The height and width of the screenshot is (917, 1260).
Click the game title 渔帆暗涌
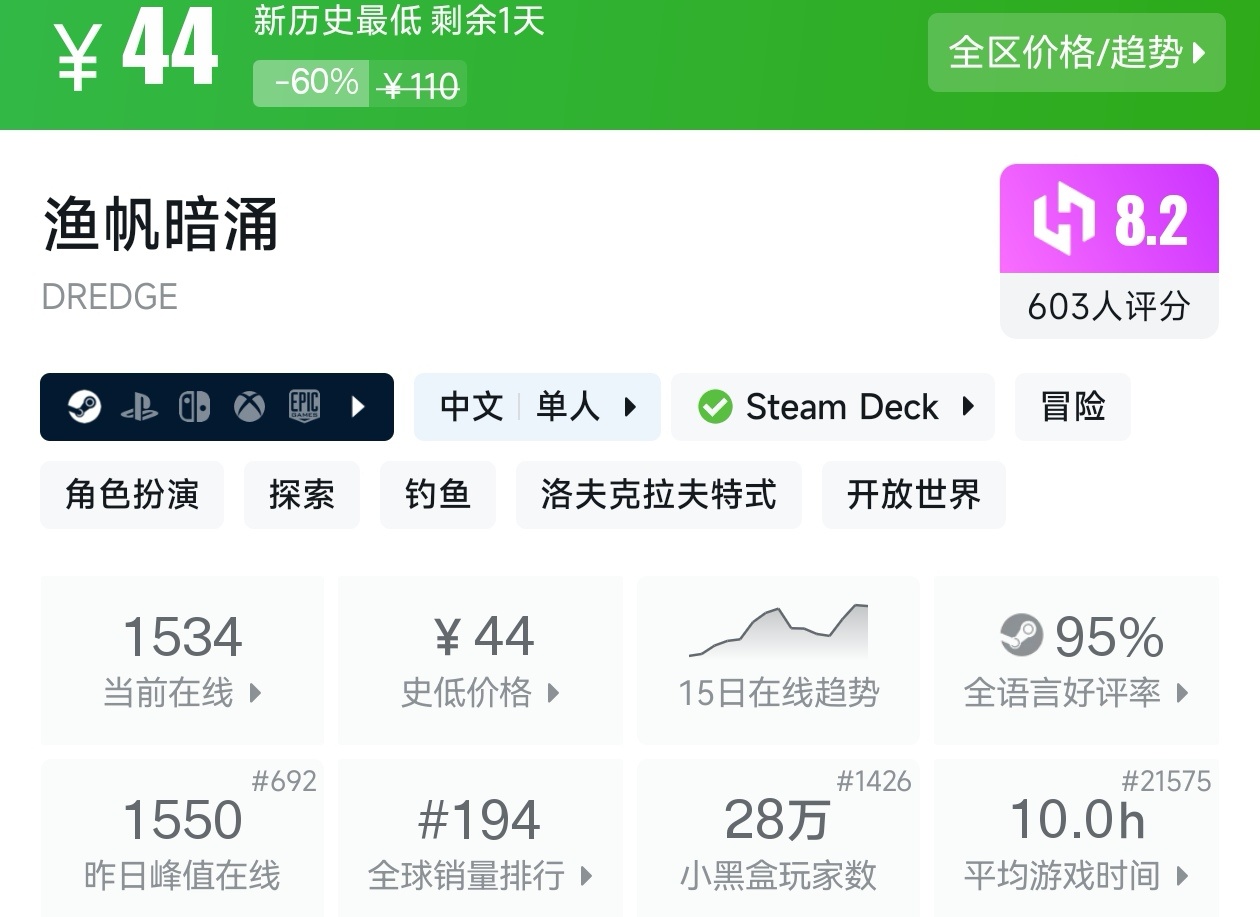160,224
